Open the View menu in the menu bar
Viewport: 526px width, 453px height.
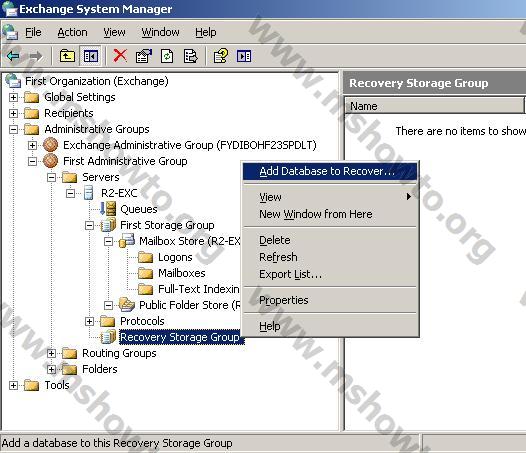point(114,32)
